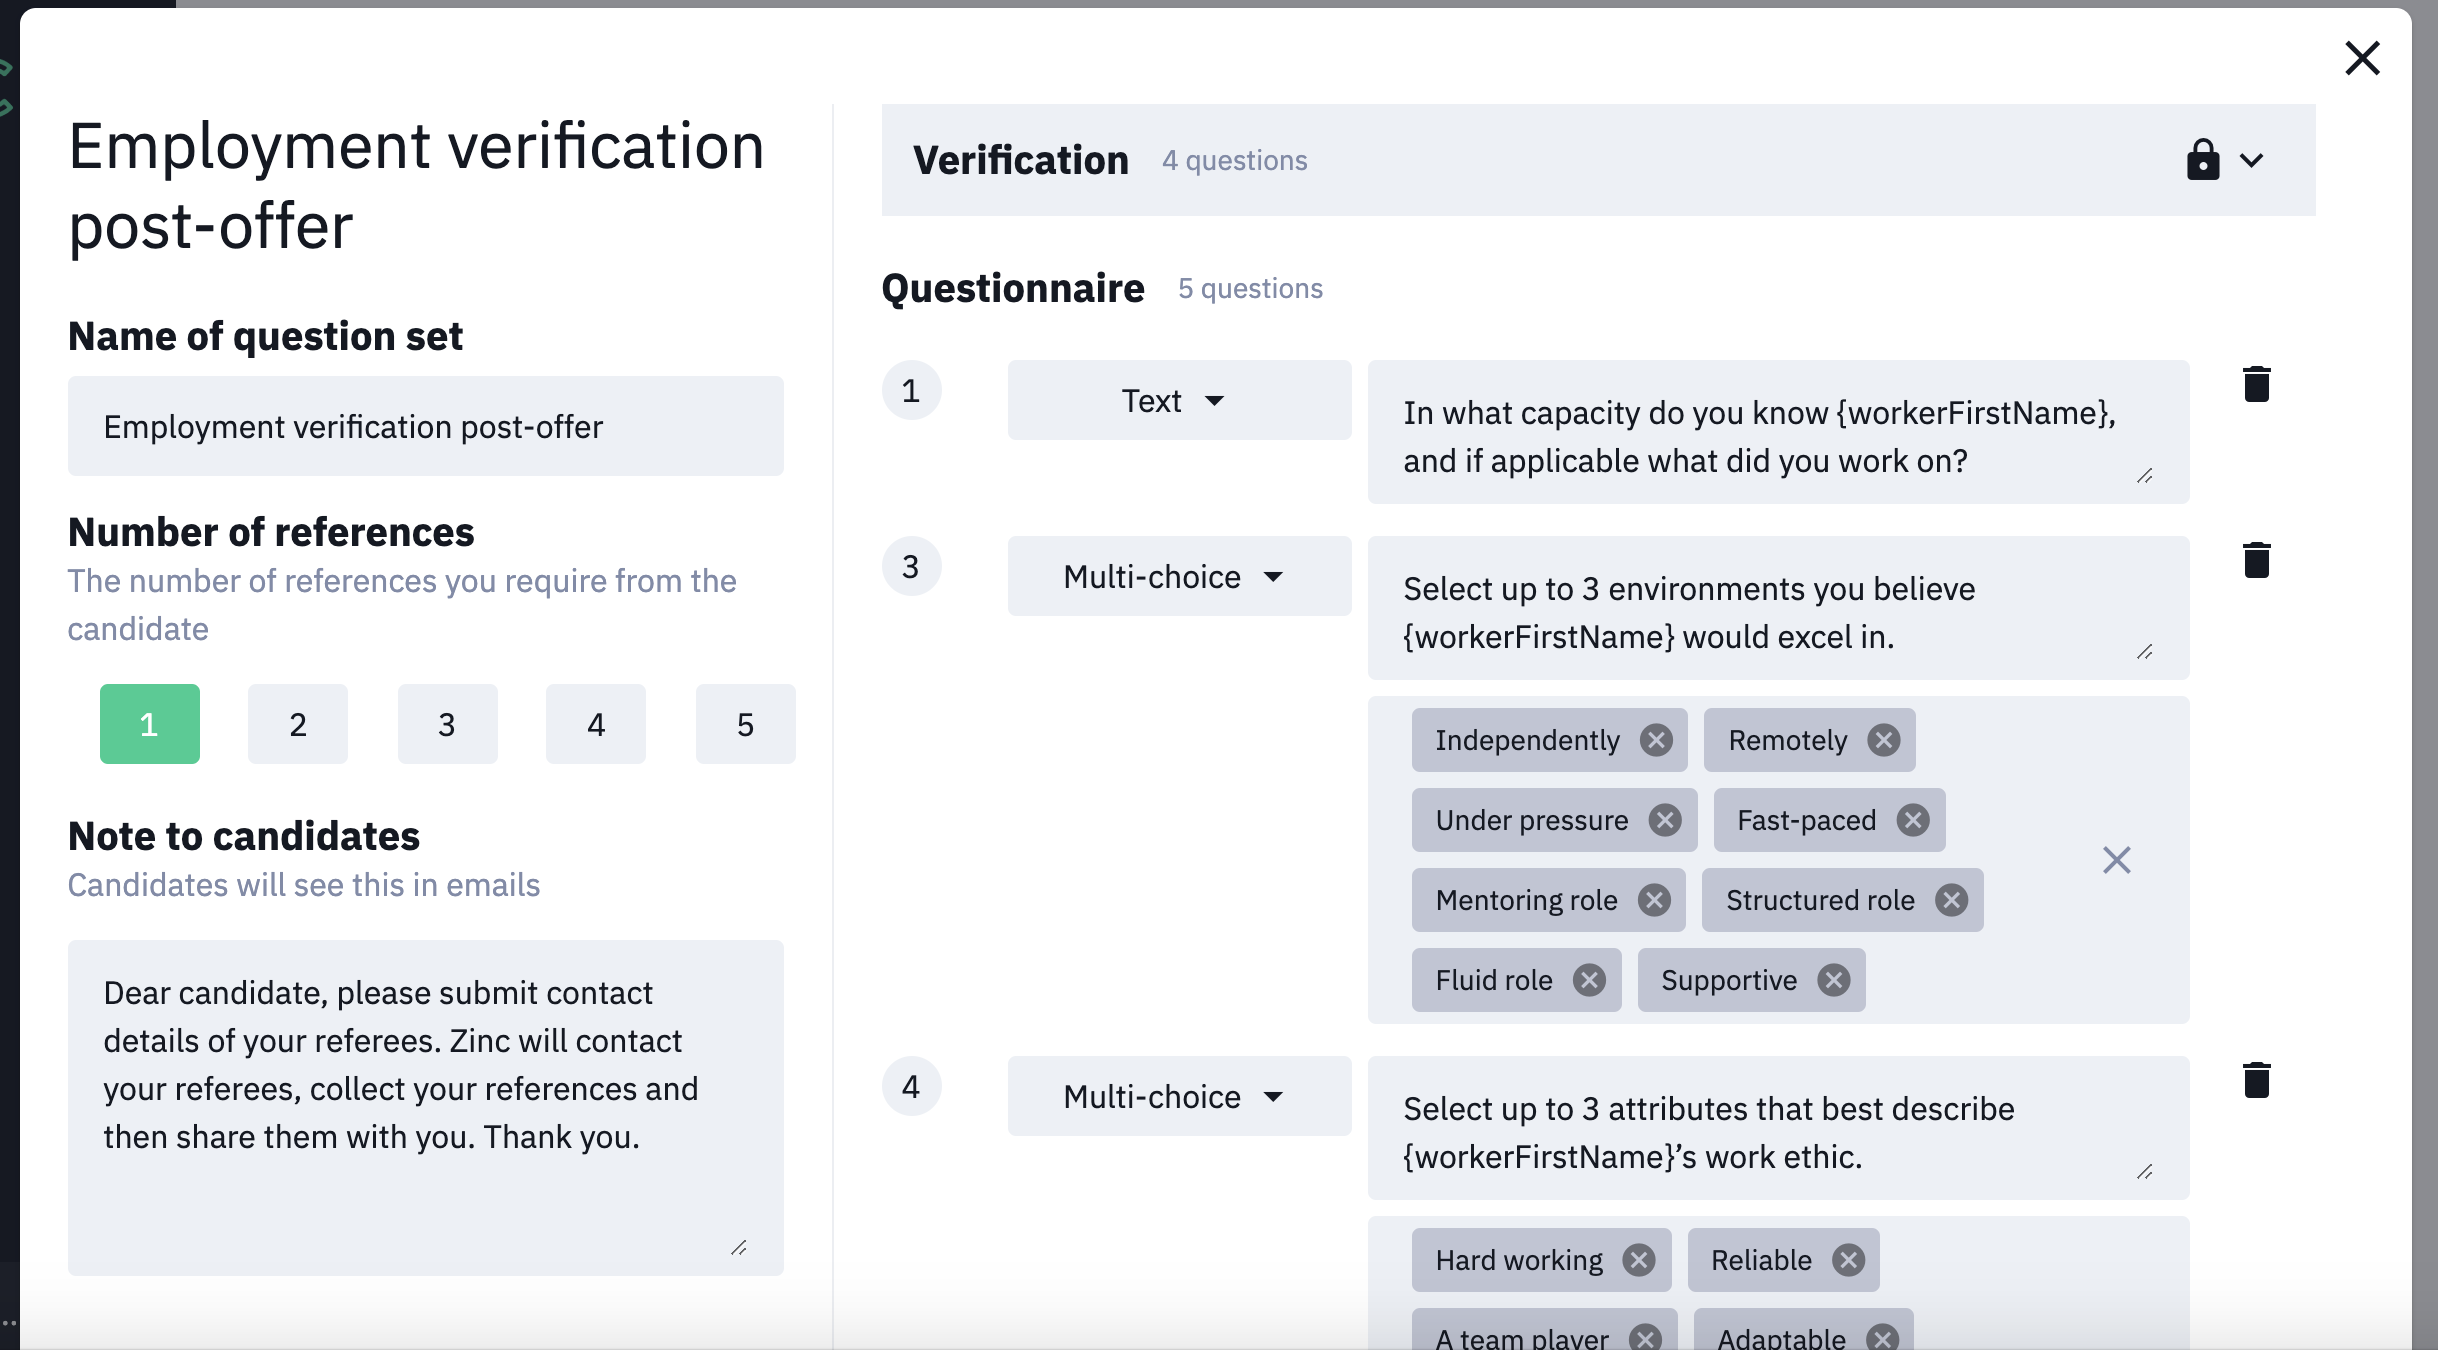Clear all environment options with X

[x=2116, y=860]
